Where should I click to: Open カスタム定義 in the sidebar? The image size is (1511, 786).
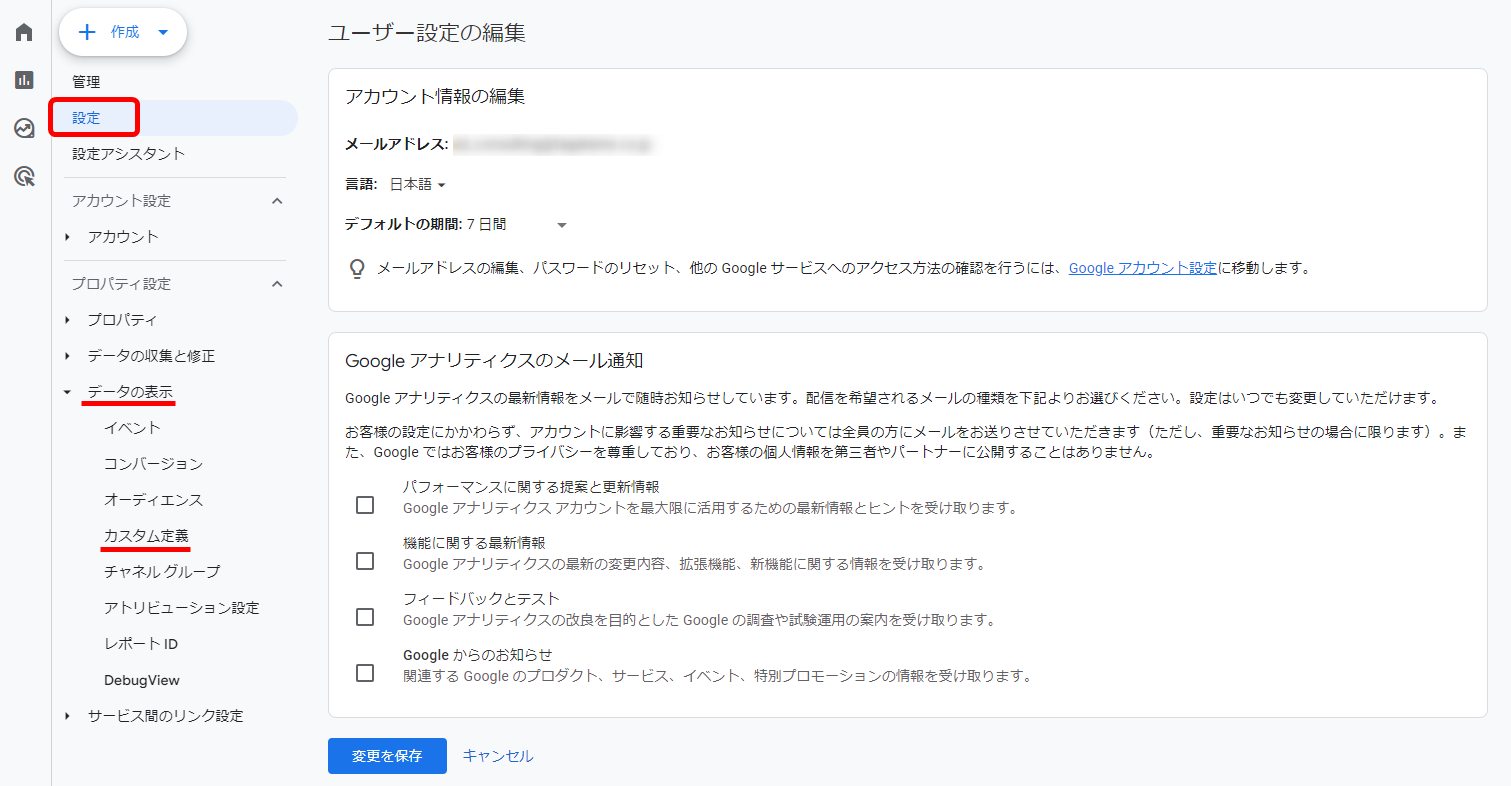coord(146,536)
